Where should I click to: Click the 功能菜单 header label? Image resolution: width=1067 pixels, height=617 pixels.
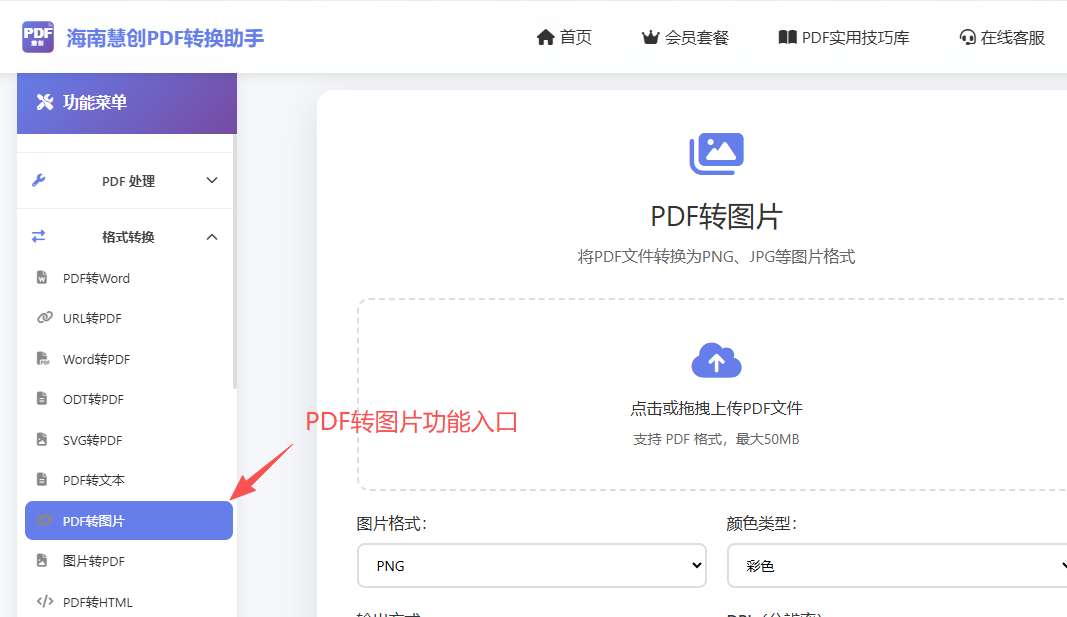[95, 102]
